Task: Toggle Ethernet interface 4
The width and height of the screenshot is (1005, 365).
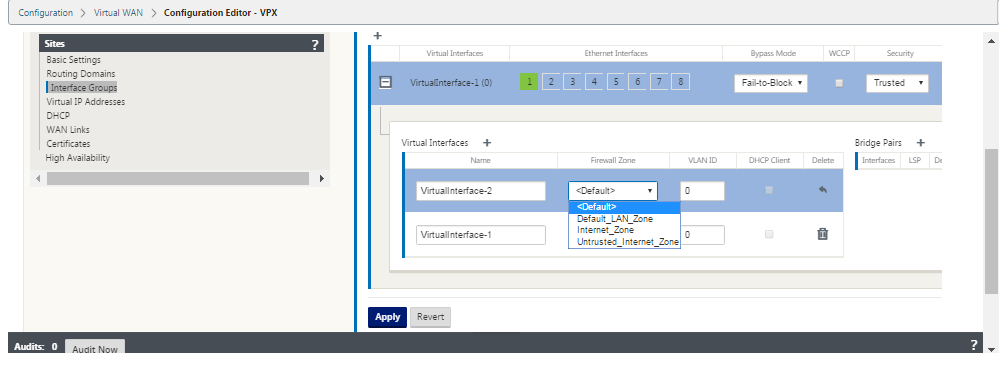Action: coord(595,81)
